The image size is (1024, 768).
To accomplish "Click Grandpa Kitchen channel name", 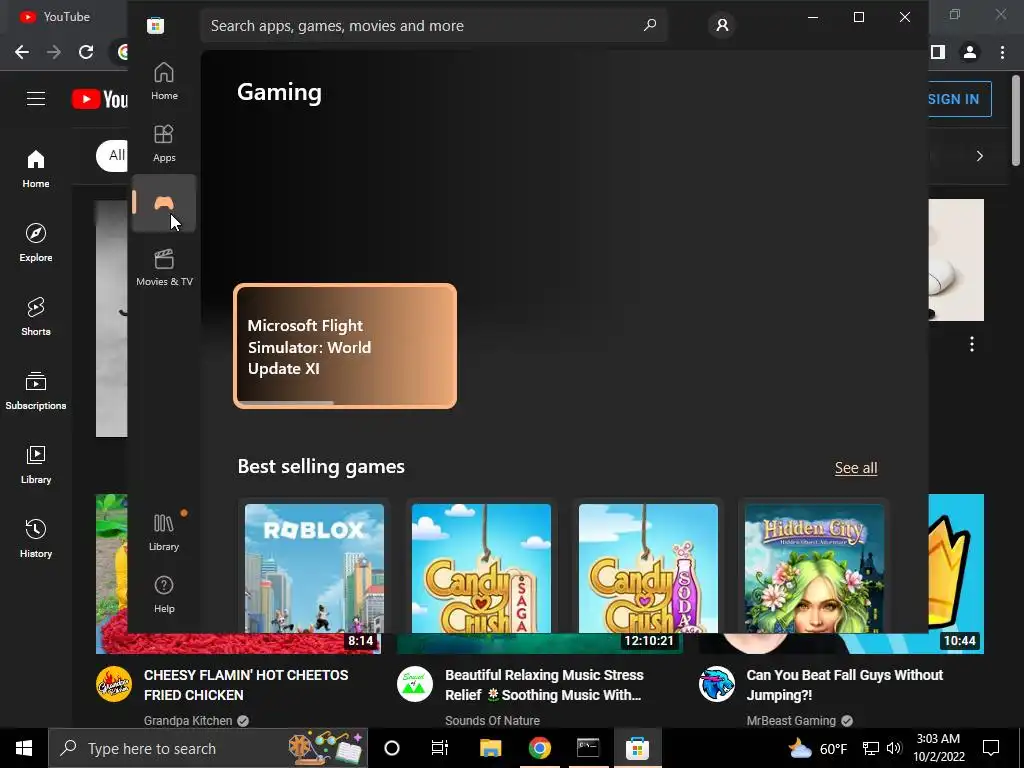I will coord(188,720).
